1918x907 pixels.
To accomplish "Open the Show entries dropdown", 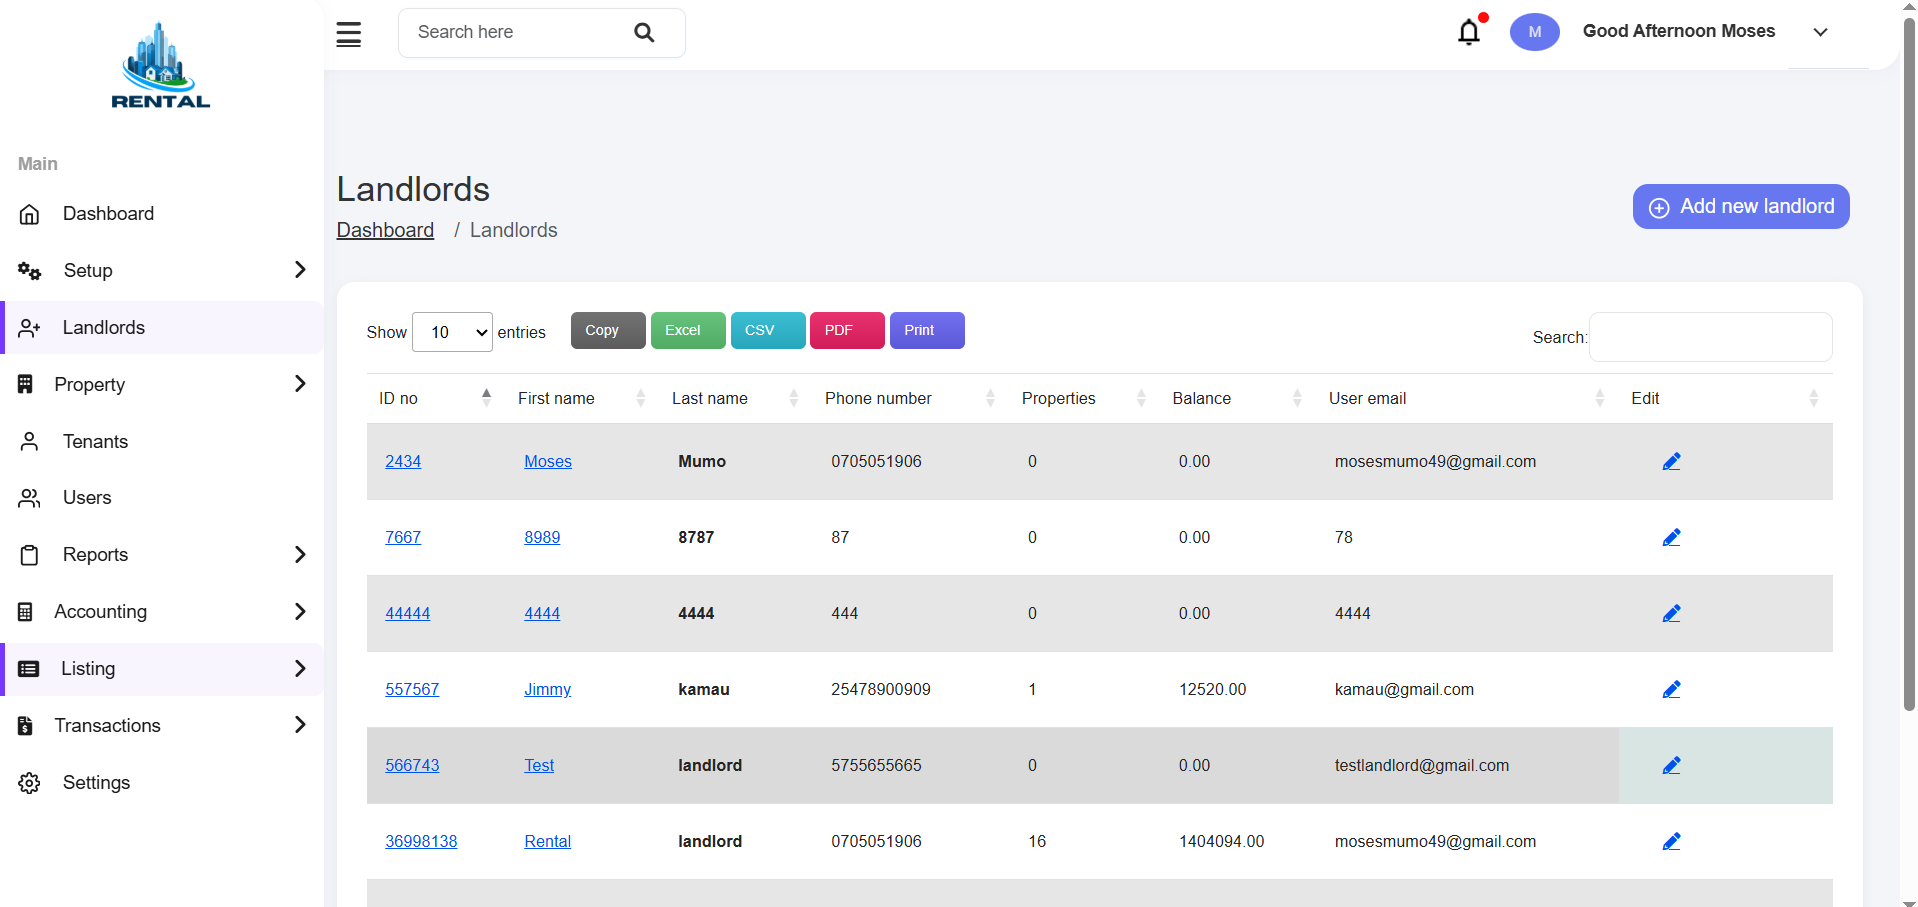I will tap(452, 332).
